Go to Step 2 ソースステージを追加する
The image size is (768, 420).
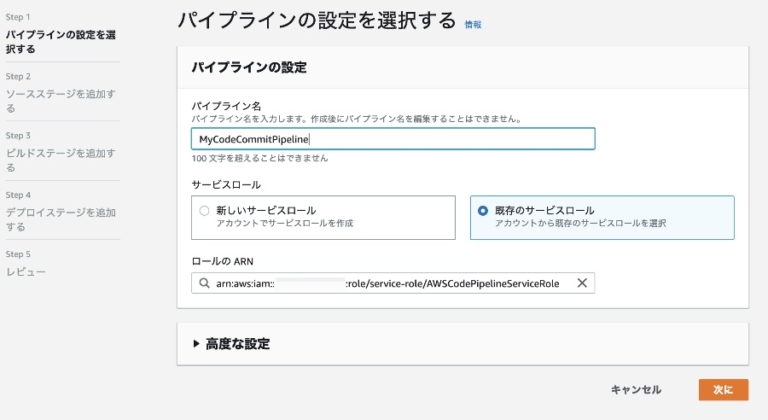(61, 100)
